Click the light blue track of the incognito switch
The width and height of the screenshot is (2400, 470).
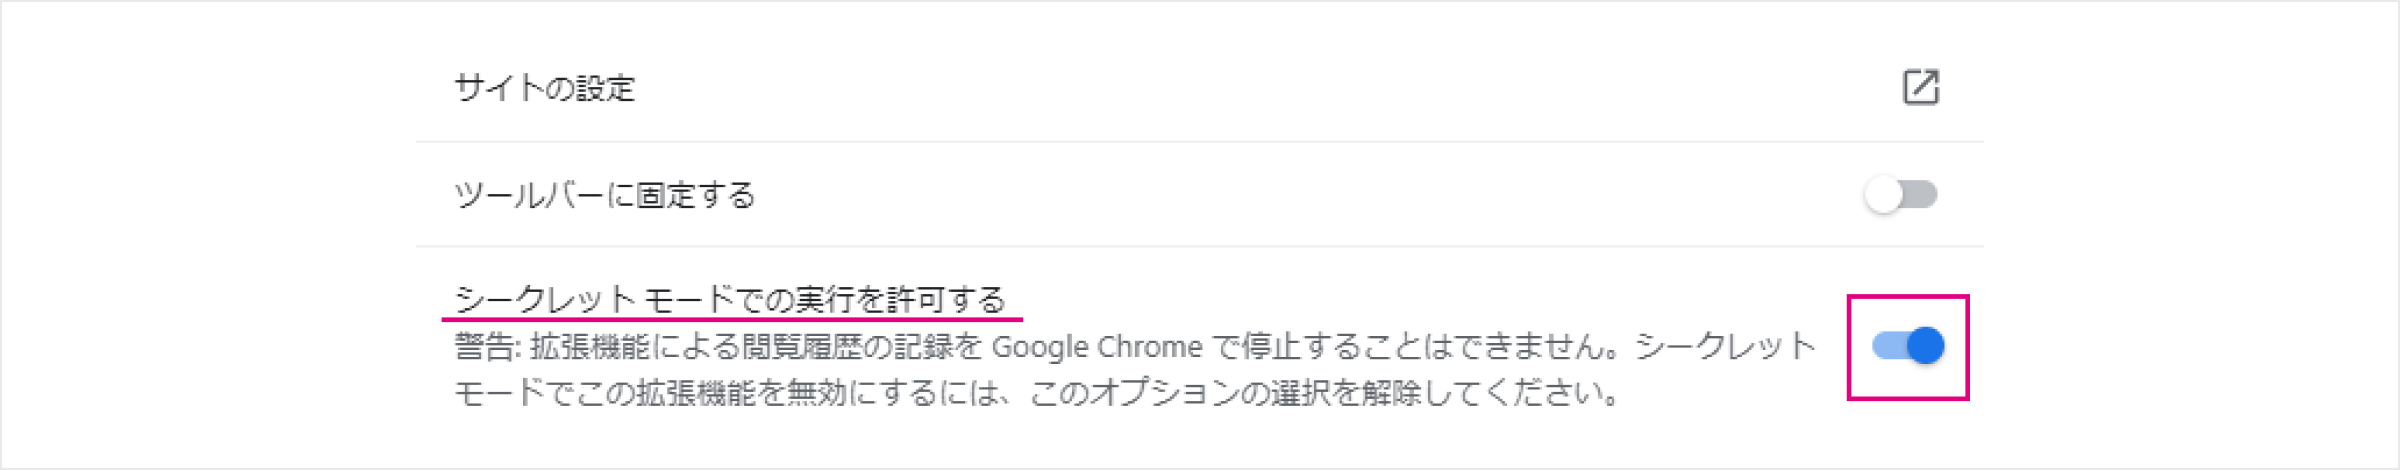[x=1888, y=346]
